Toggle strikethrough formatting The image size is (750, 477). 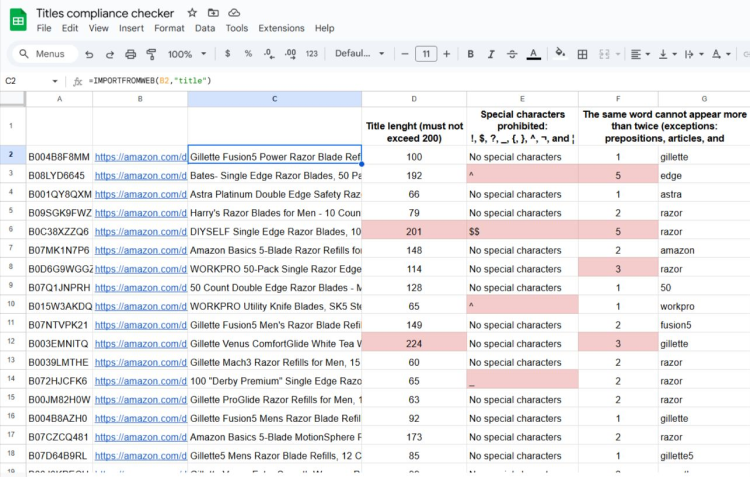[x=512, y=54]
